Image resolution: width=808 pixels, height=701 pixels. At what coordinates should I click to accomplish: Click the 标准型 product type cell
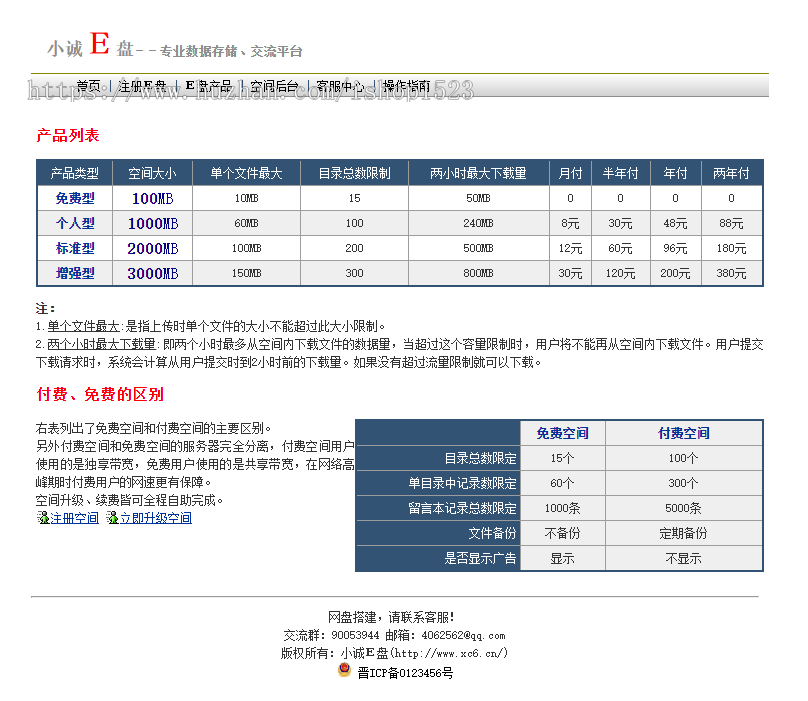[x=75, y=248]
